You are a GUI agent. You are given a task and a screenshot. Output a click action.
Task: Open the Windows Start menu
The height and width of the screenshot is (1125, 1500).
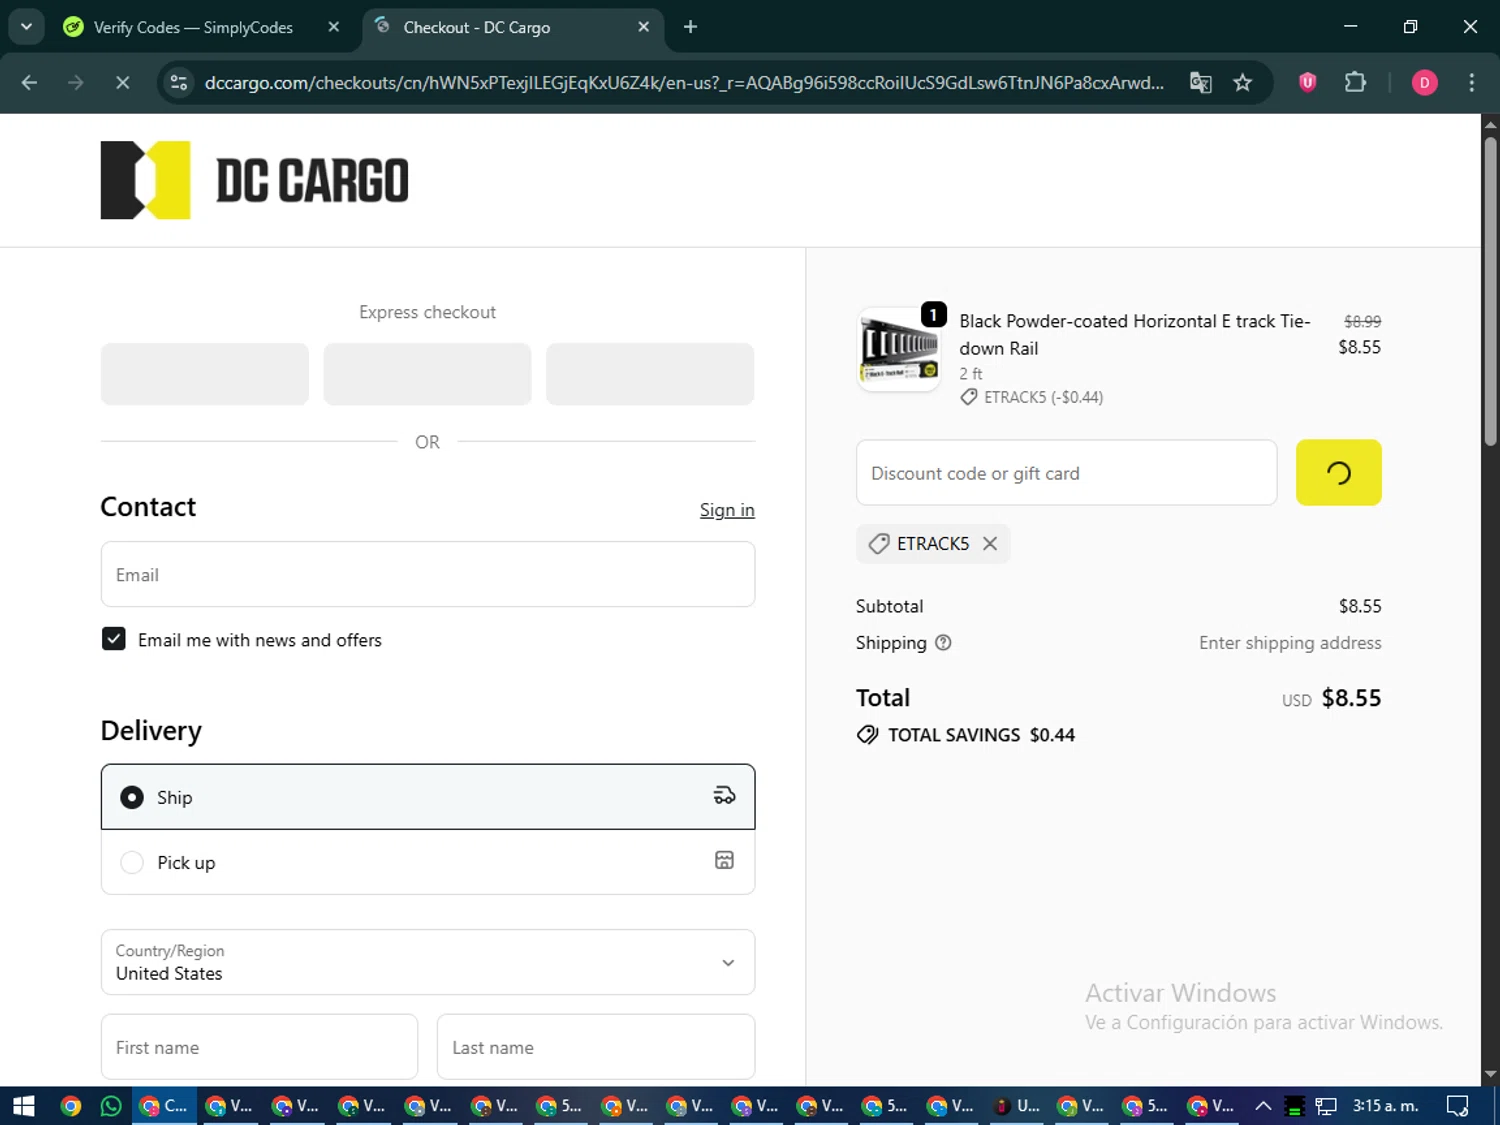(x=24, y=1106)
